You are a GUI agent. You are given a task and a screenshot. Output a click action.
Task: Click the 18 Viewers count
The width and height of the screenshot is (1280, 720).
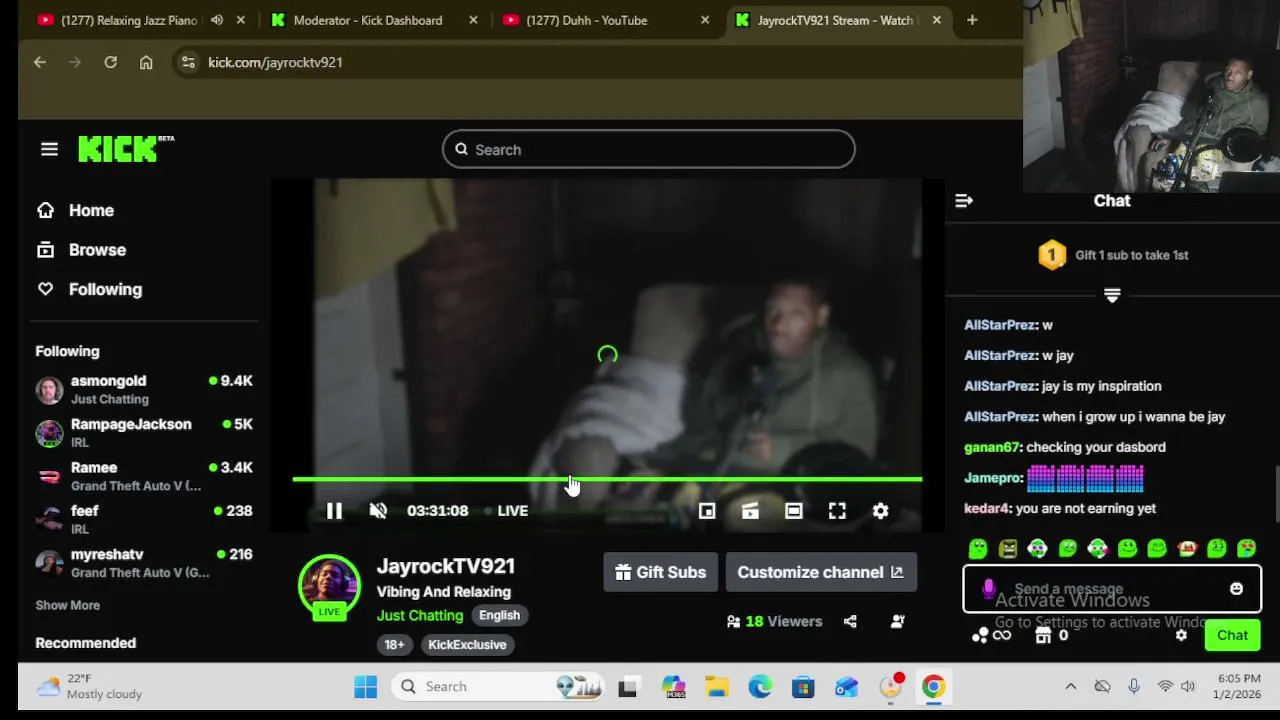[x=774, y=621]
